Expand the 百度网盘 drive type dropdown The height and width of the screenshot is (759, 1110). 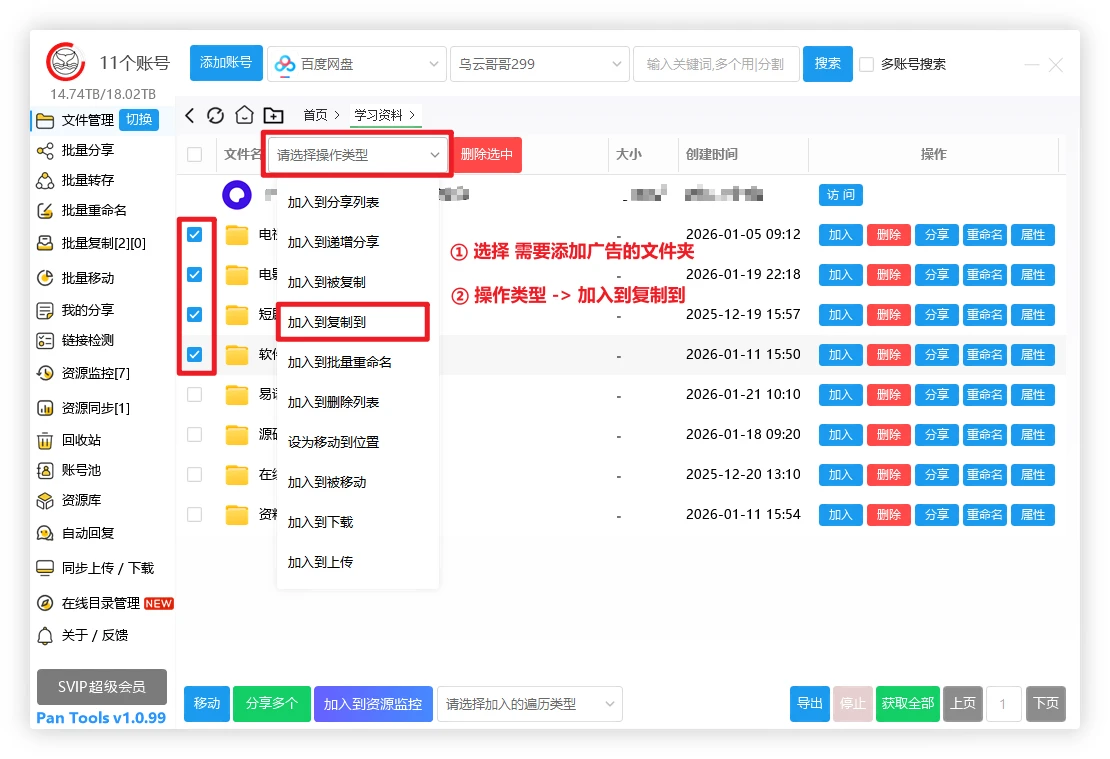tap(357, 64)
